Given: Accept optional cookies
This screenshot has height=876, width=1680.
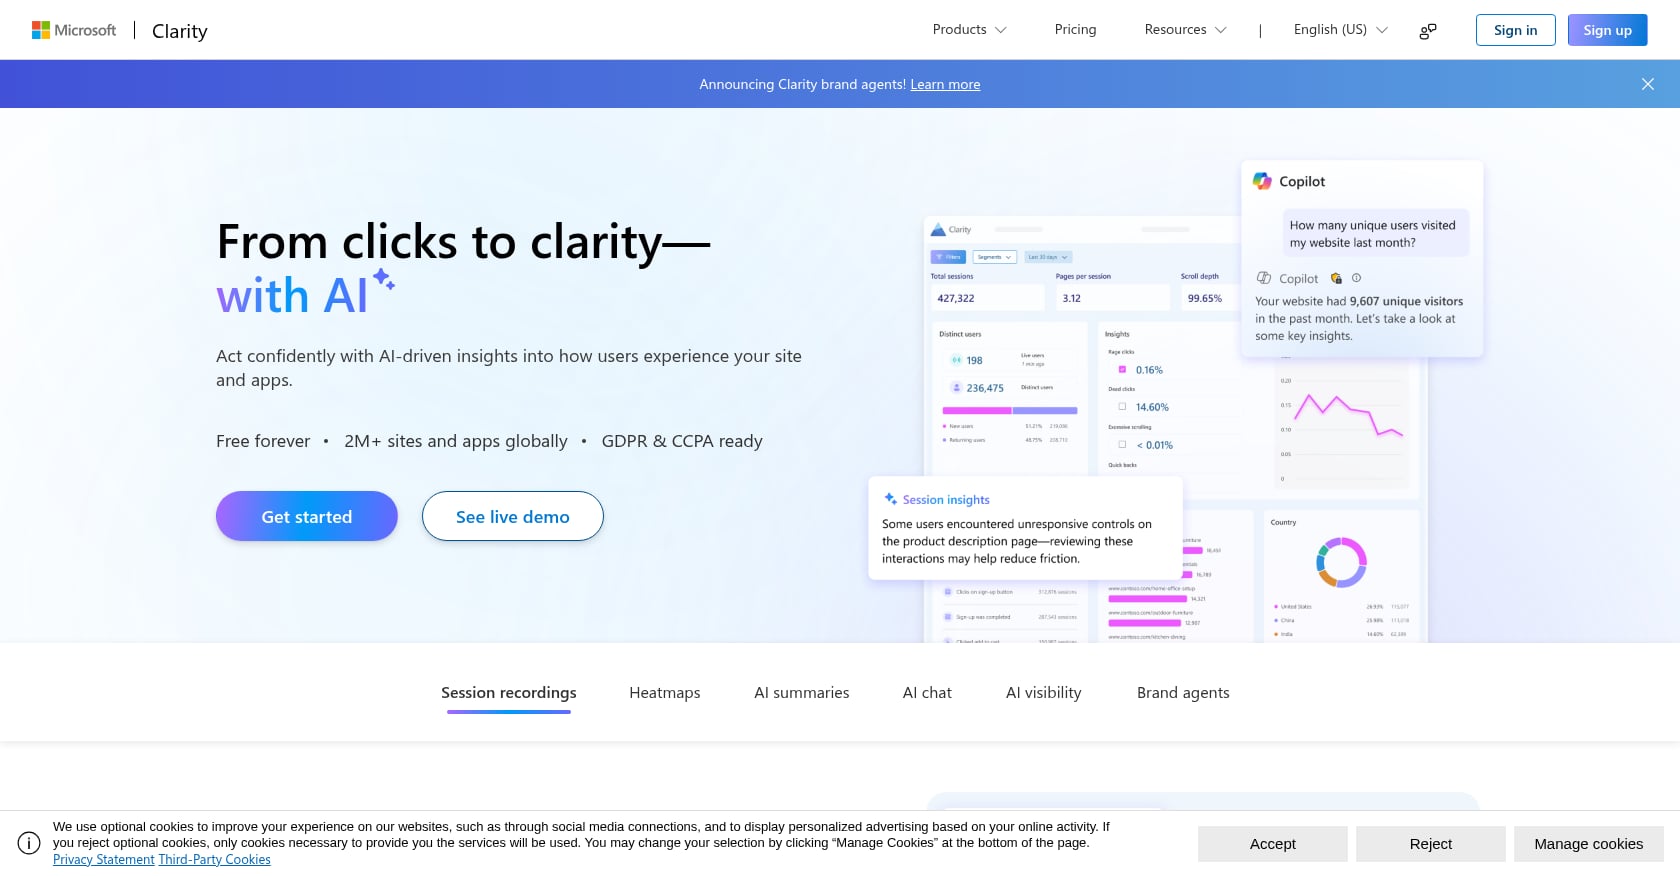Looking at the screenshot, I should [1273, 844].
